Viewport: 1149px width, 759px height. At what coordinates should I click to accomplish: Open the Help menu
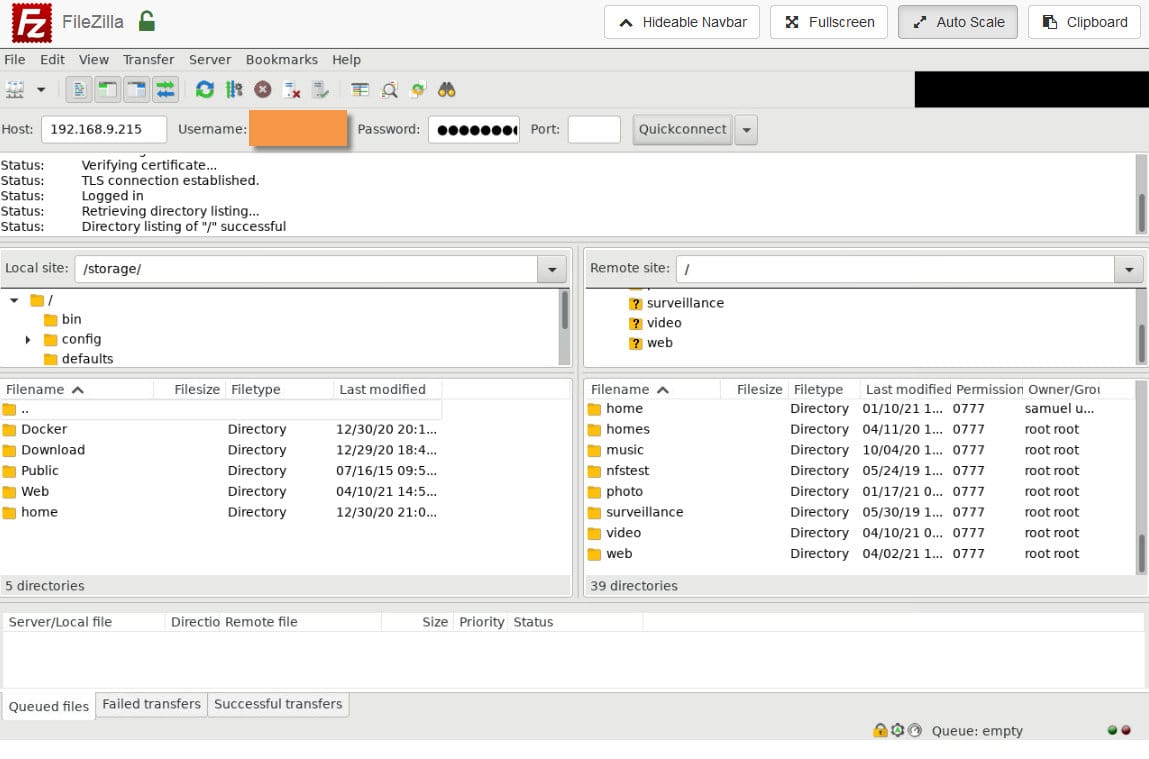click(346, 59)
